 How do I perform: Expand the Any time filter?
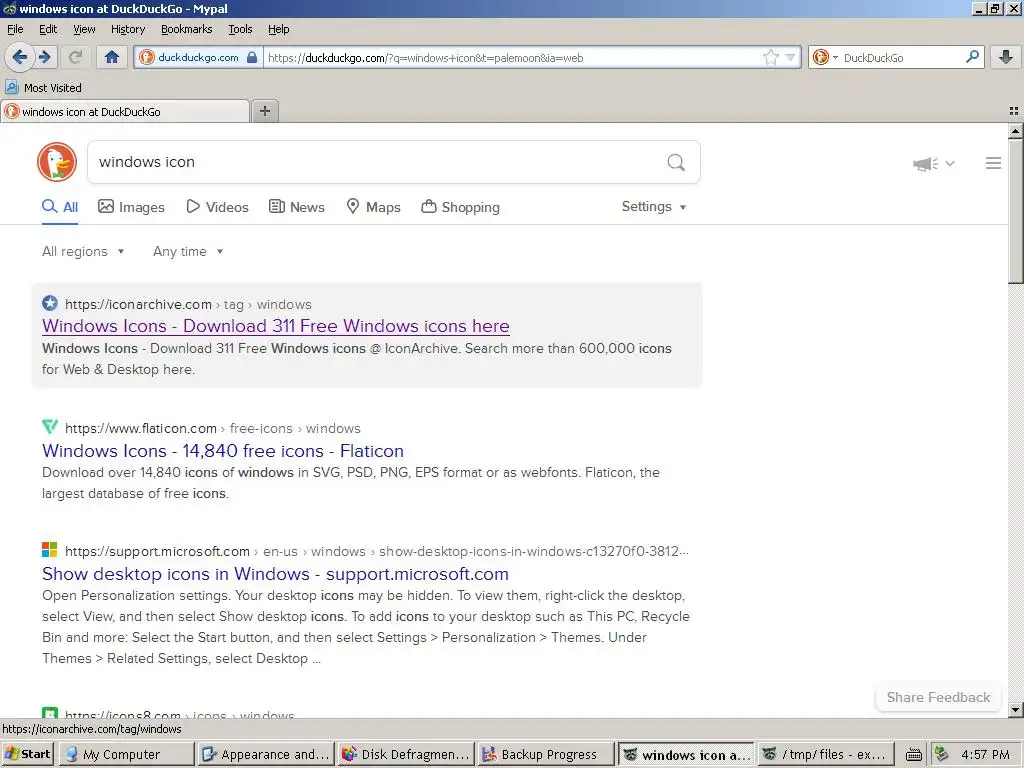coord(188,251)
